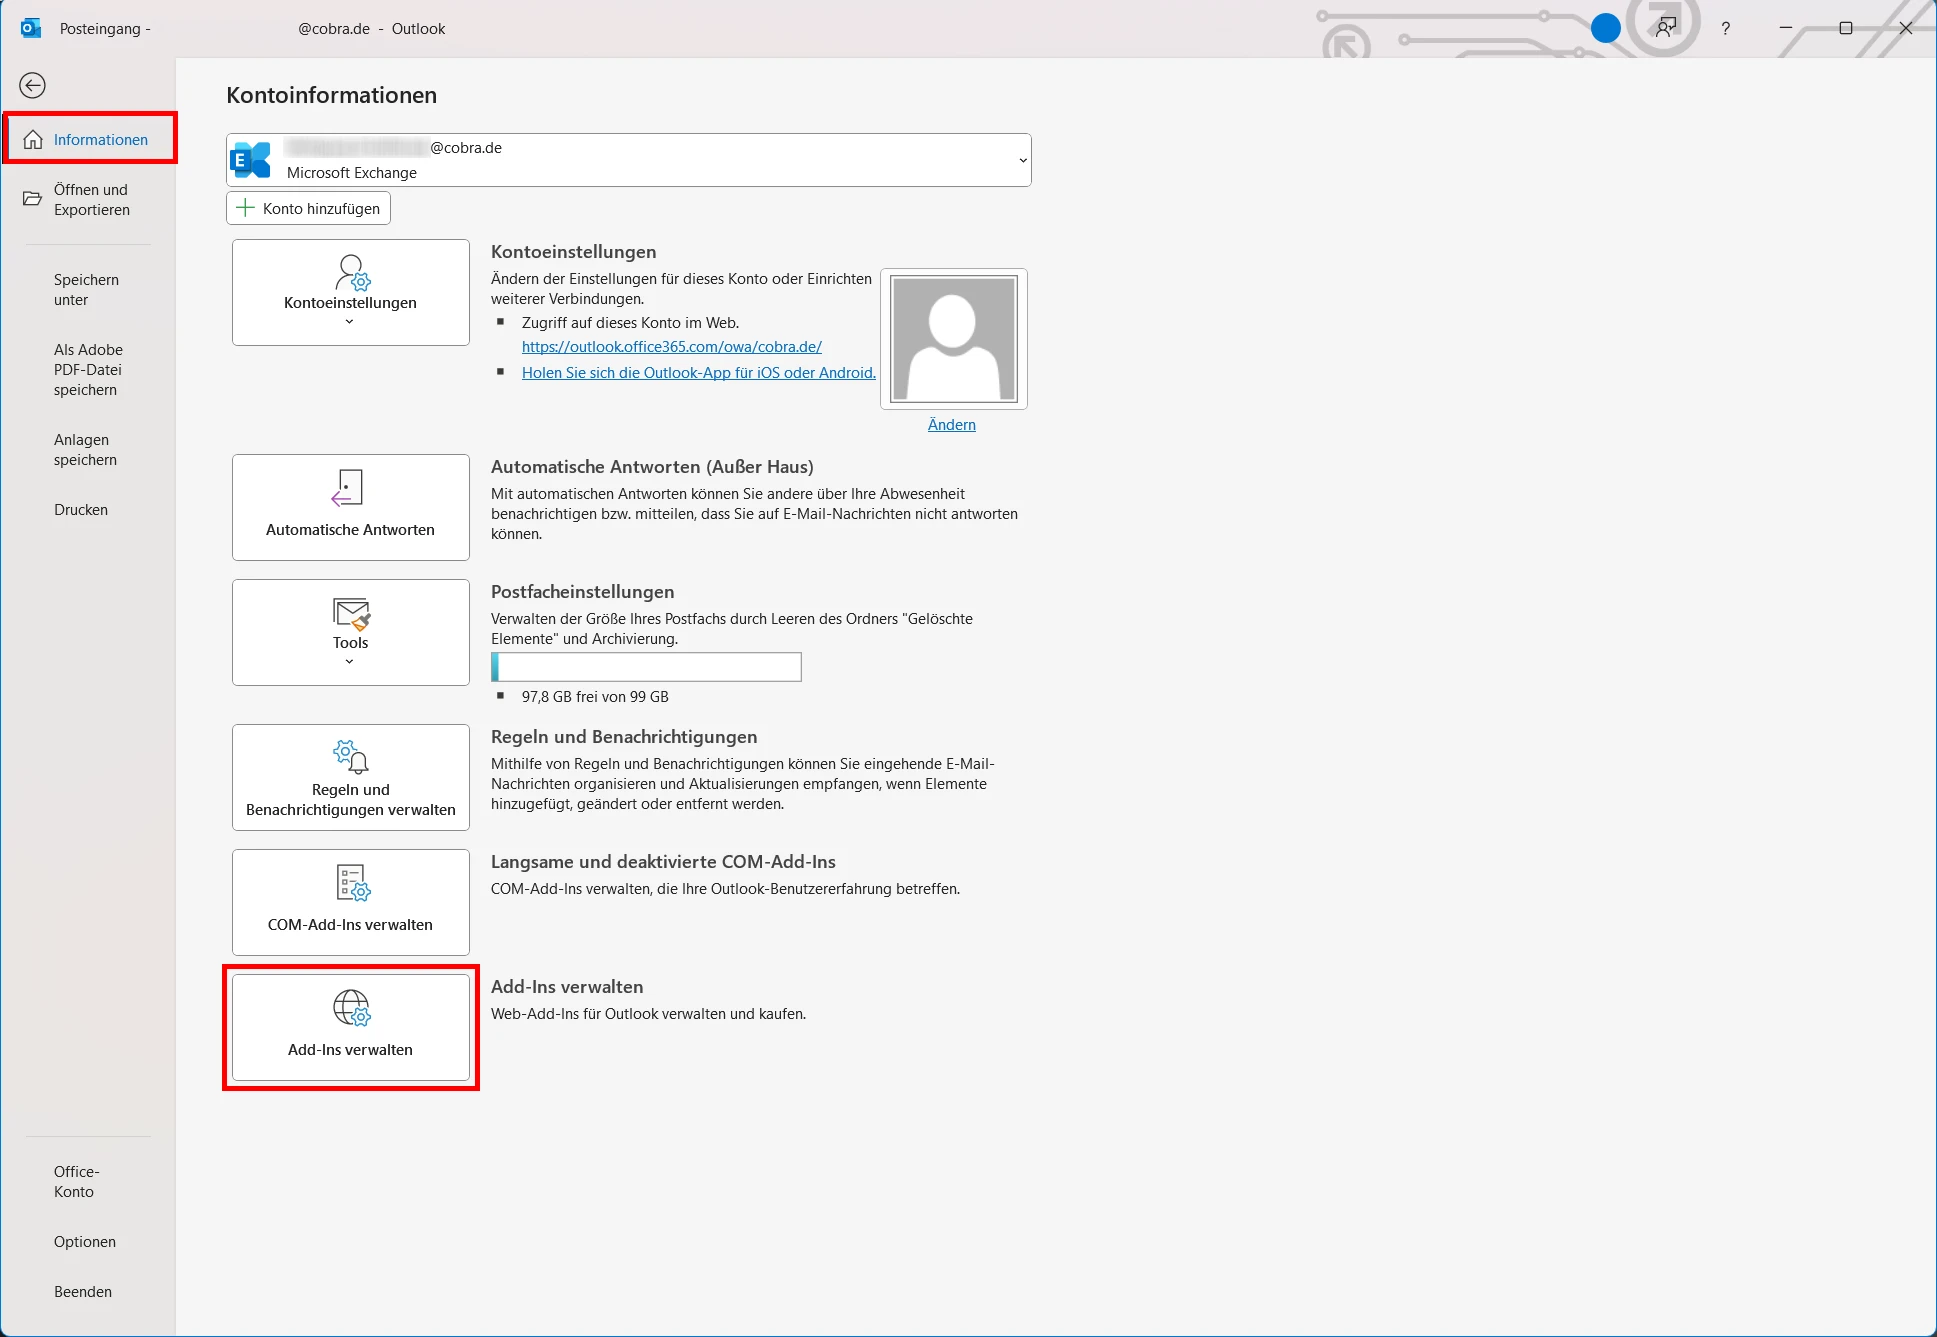
Task: Click the Ändern link below the profile picture
Action: click(951, 424)
